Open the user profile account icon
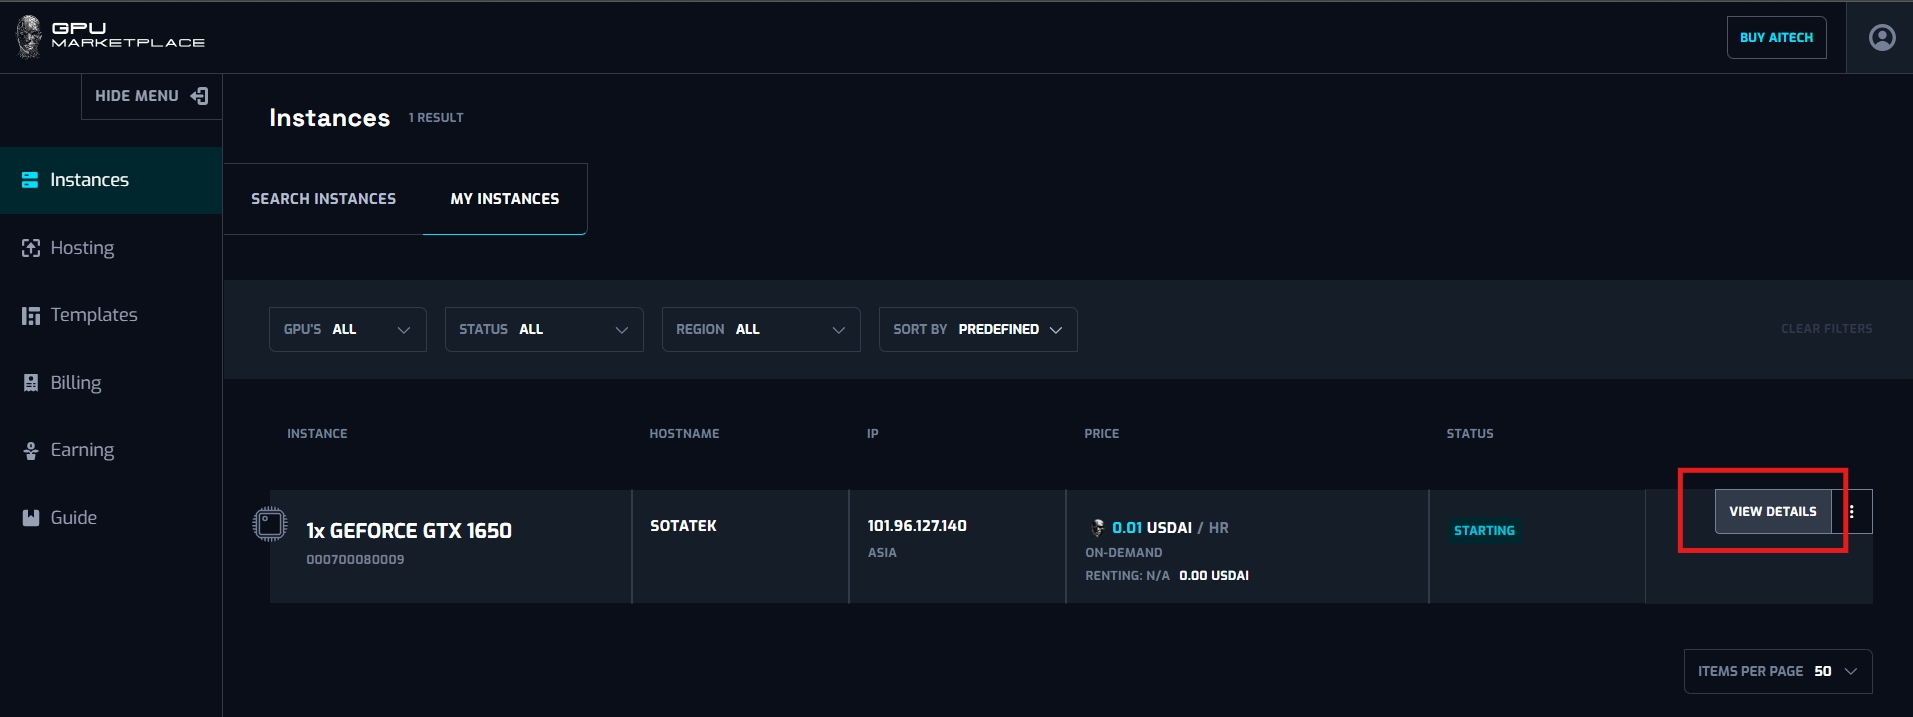Screen dimensions: 1913x717 pos(1881,38)
